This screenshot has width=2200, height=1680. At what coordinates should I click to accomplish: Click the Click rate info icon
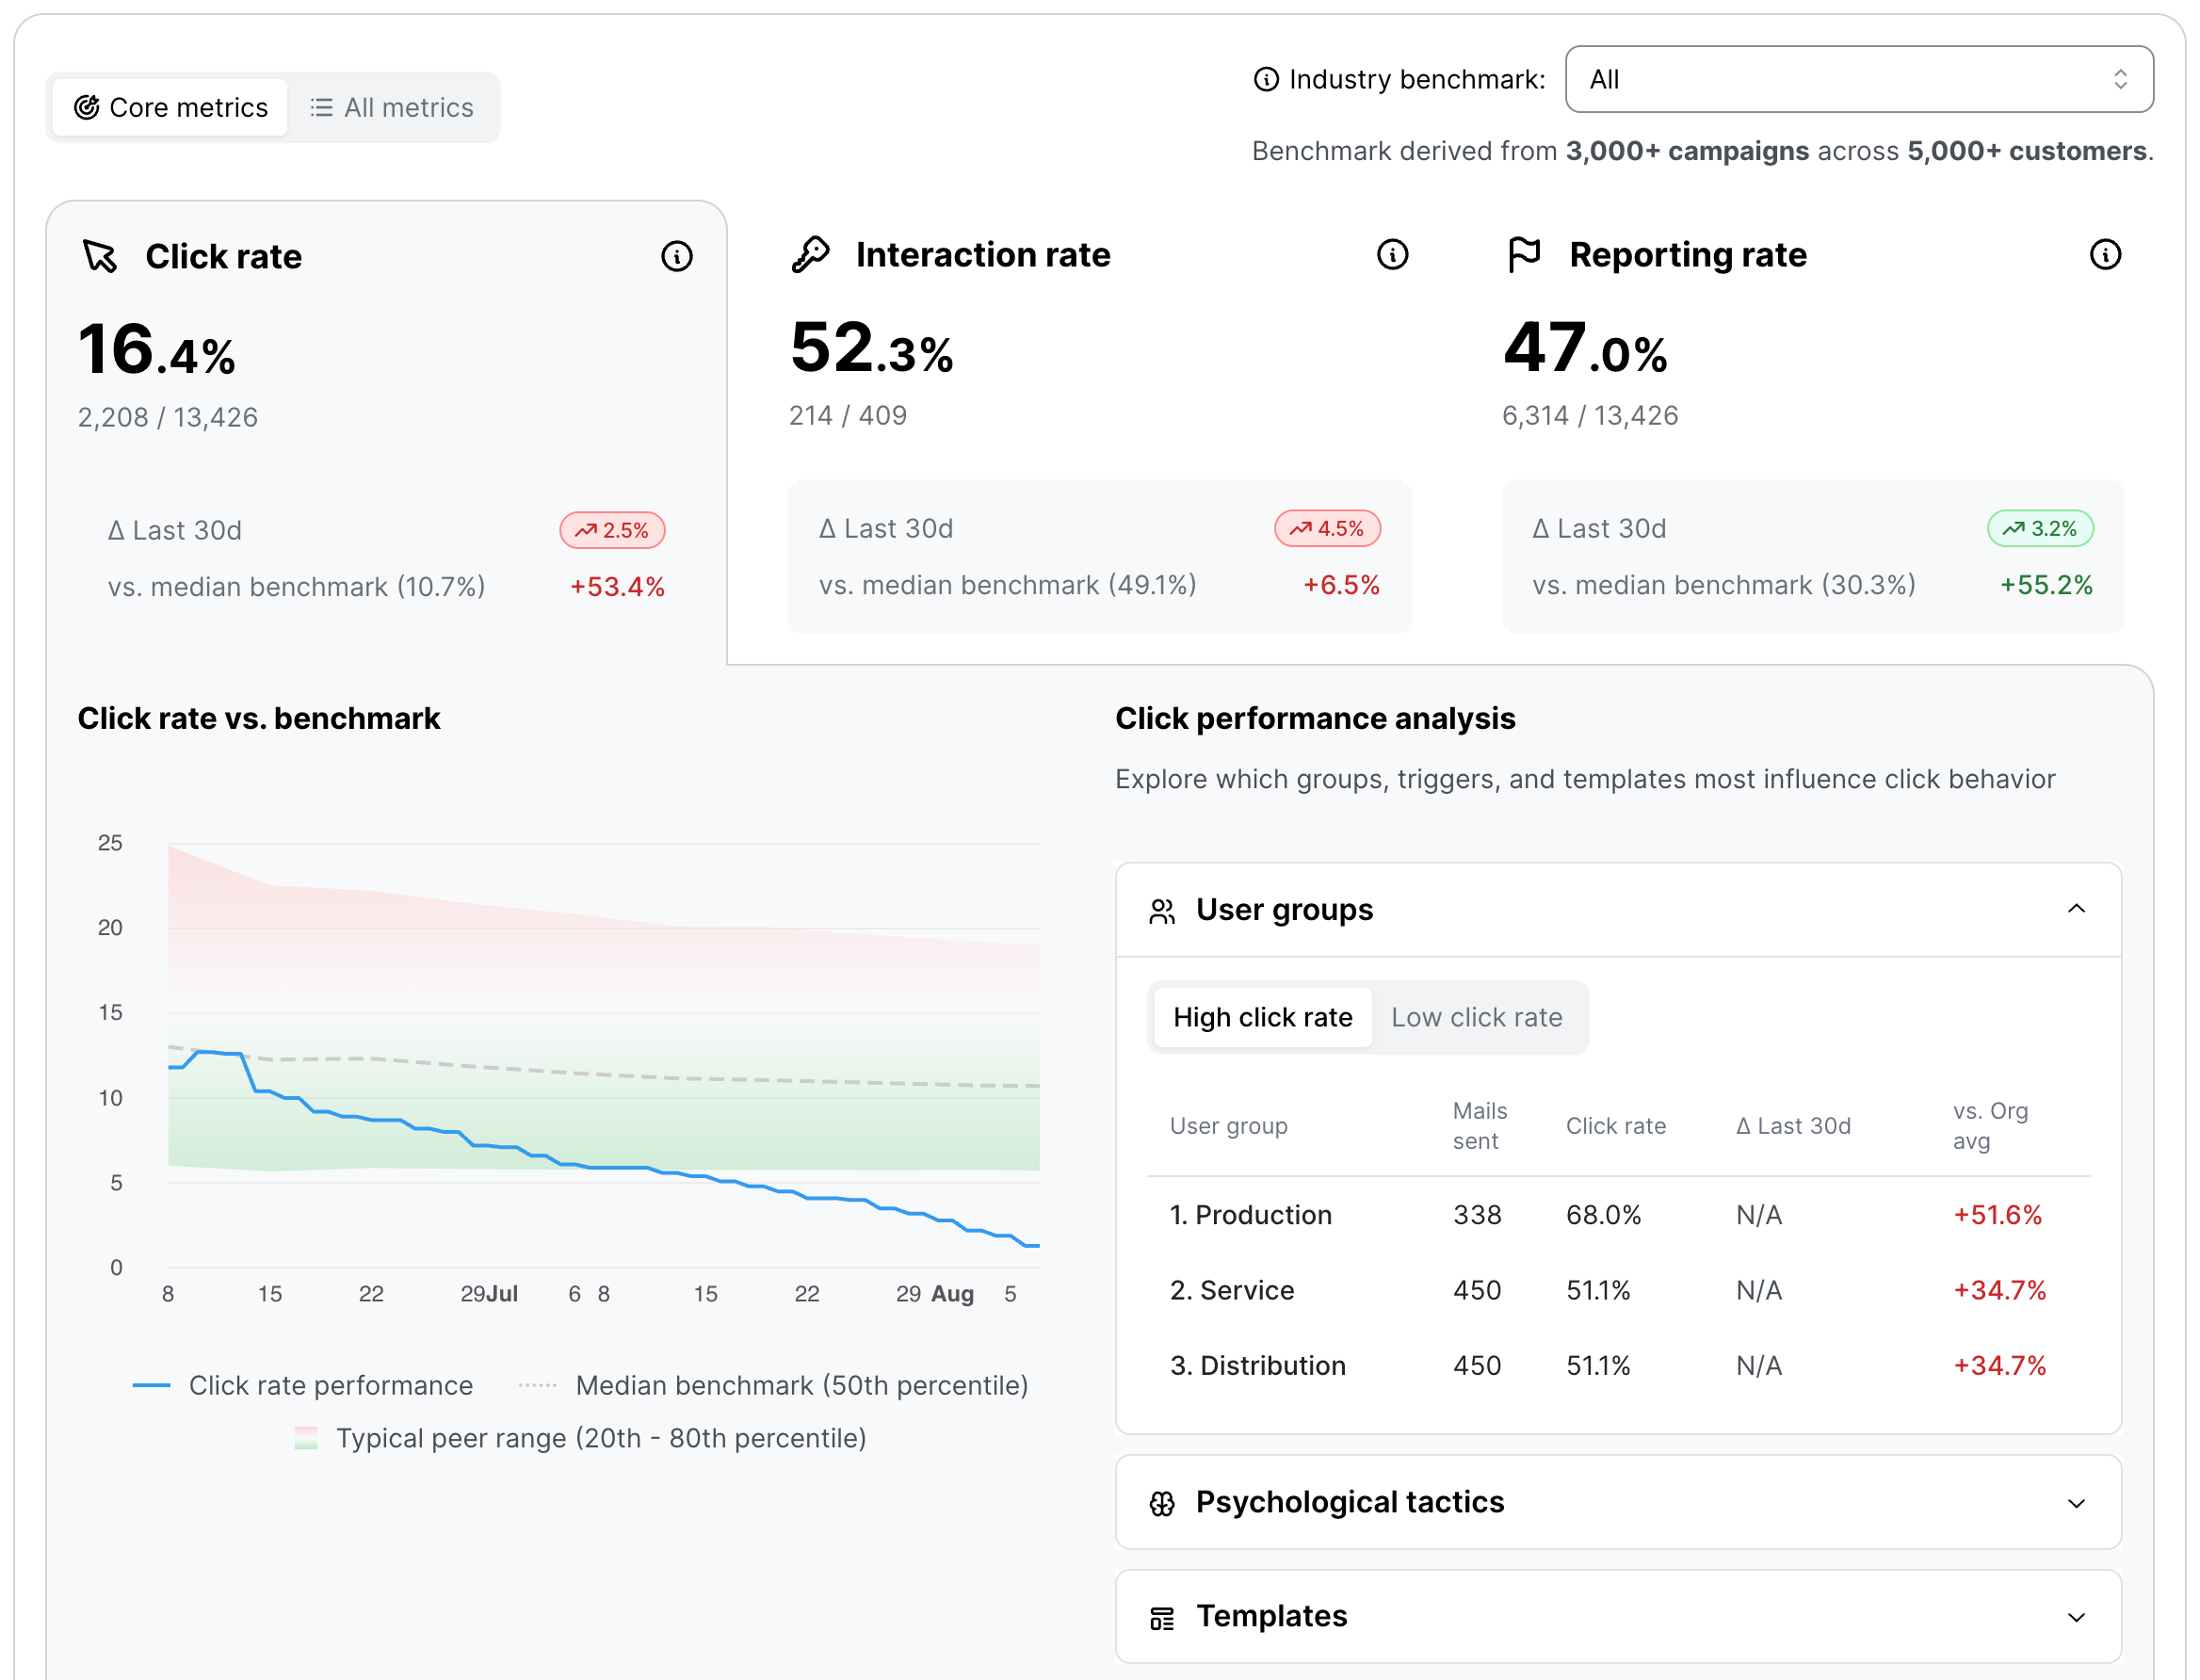tap(677, 257)
